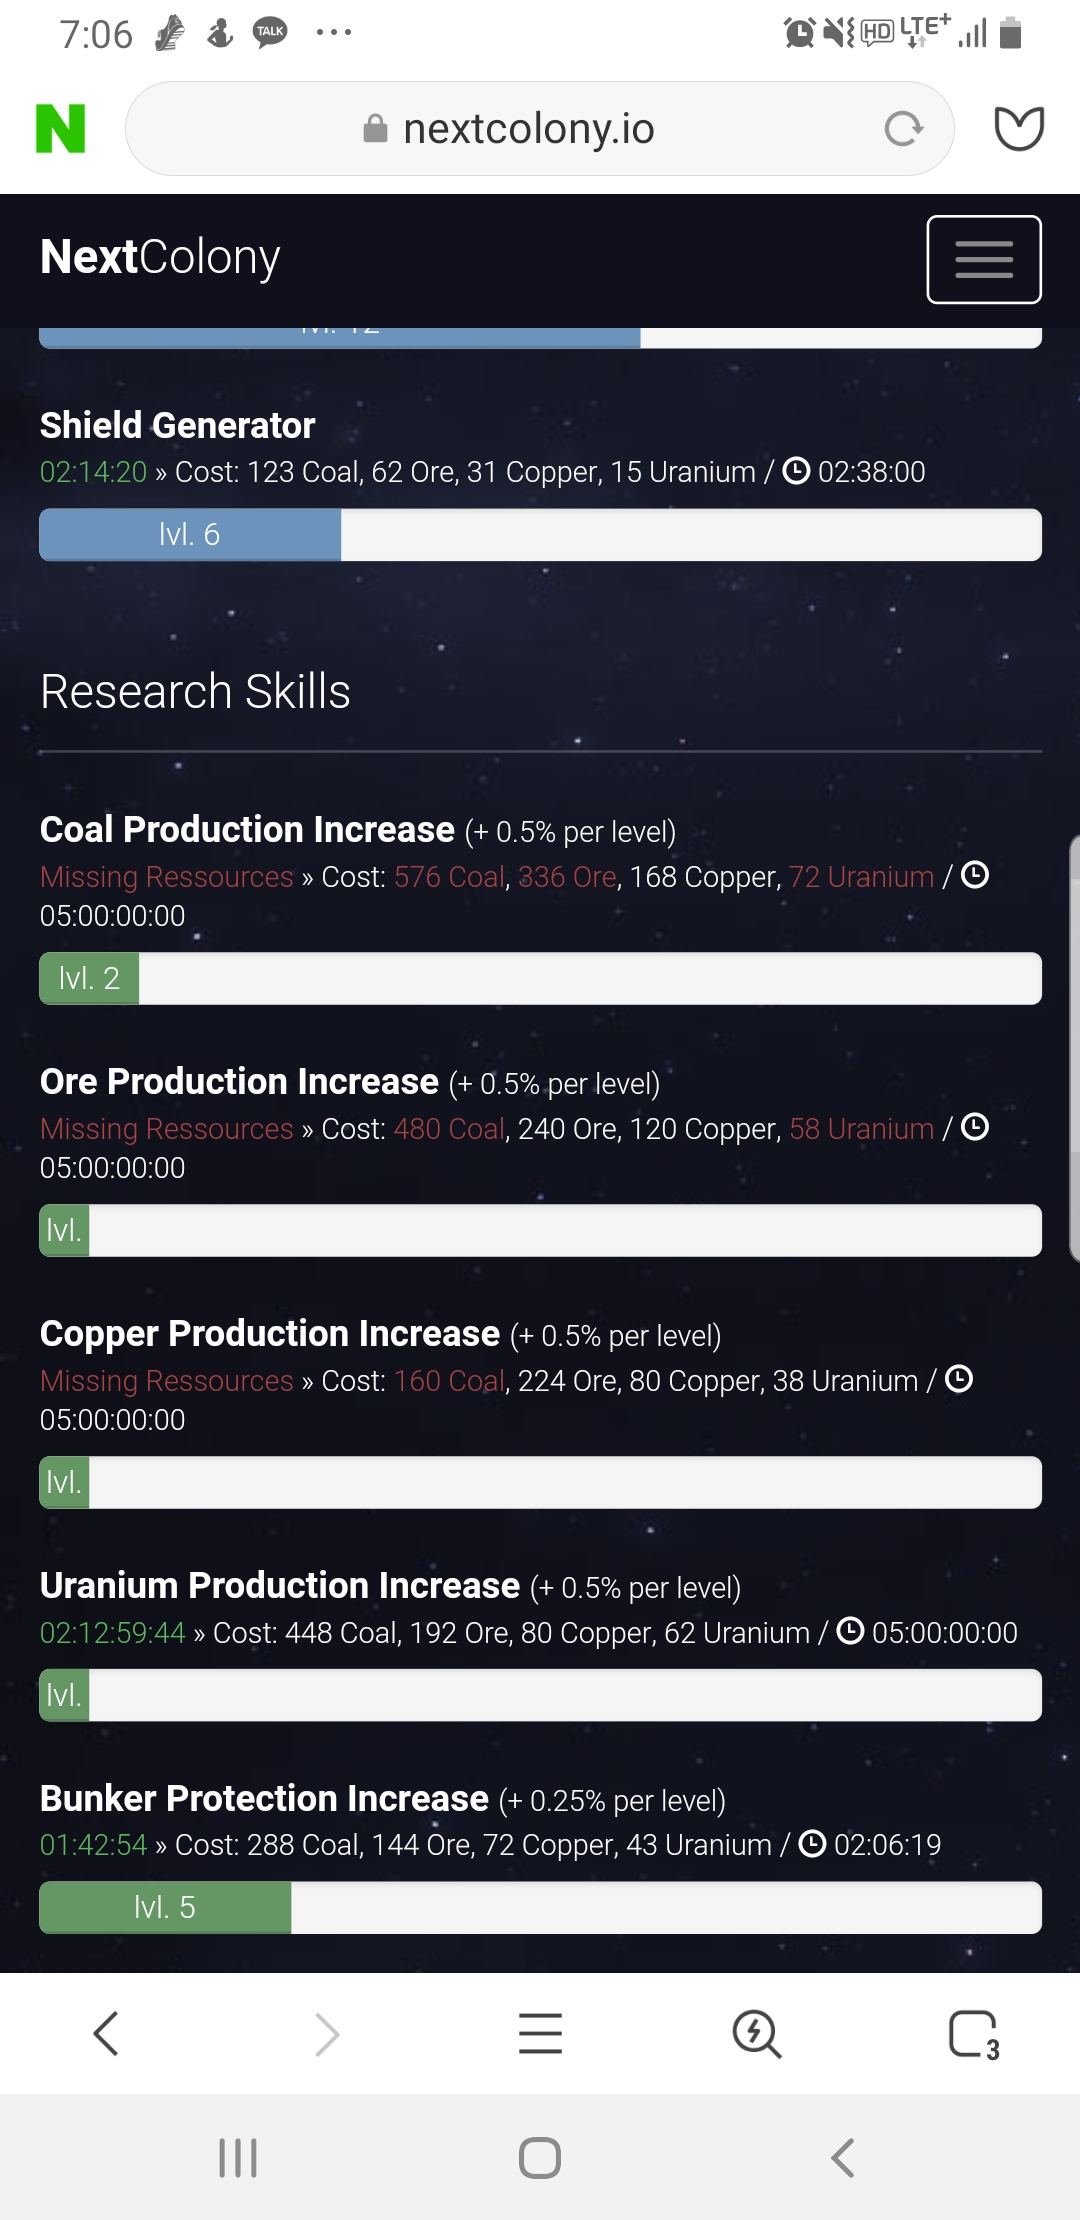Tap the status bar notification dots
The height and width of the screenshot is (2220, 1080).
click(x=333, y=33)
